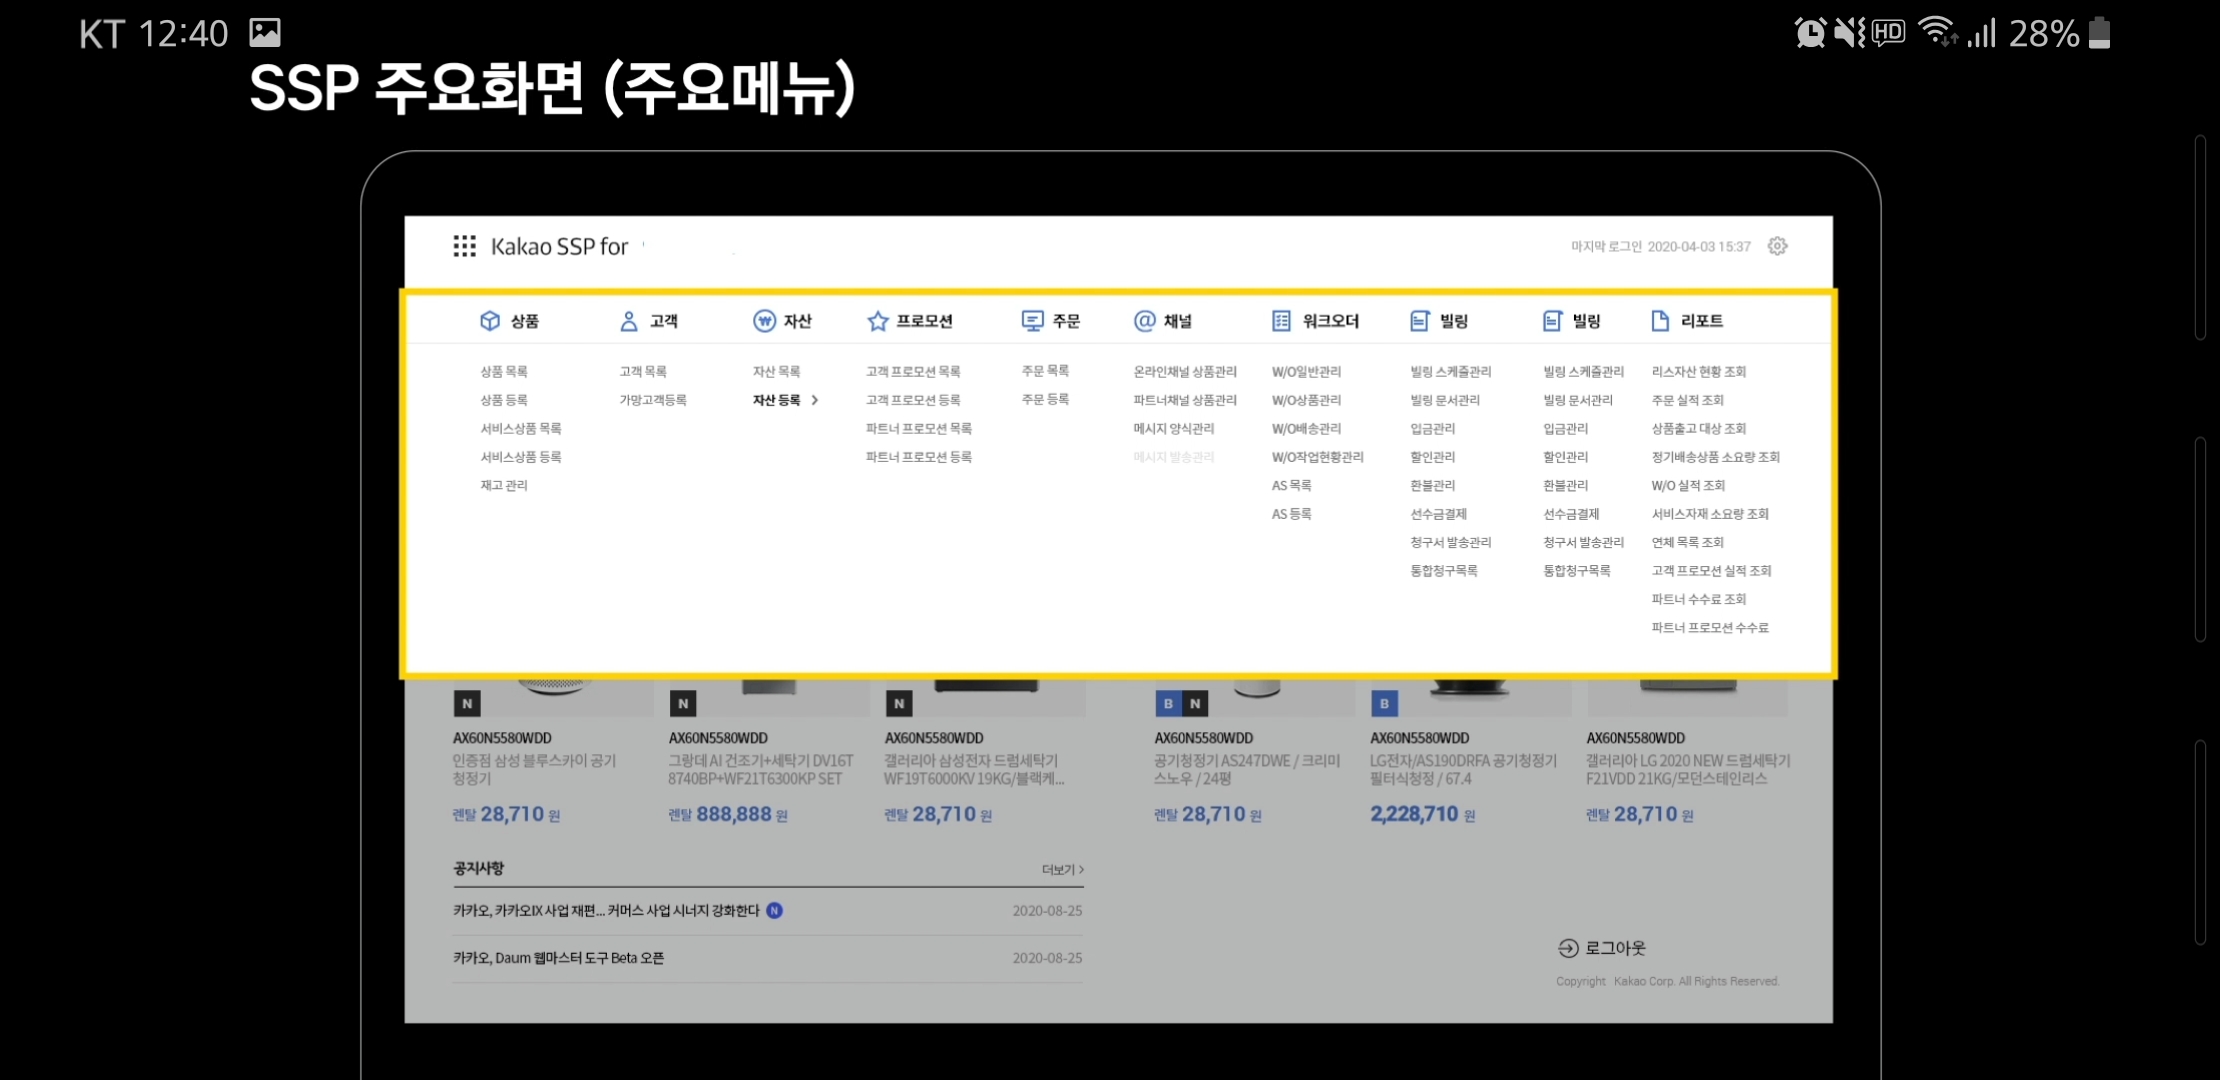Click the document icon for 리포트 menu

pos(1660,321)
